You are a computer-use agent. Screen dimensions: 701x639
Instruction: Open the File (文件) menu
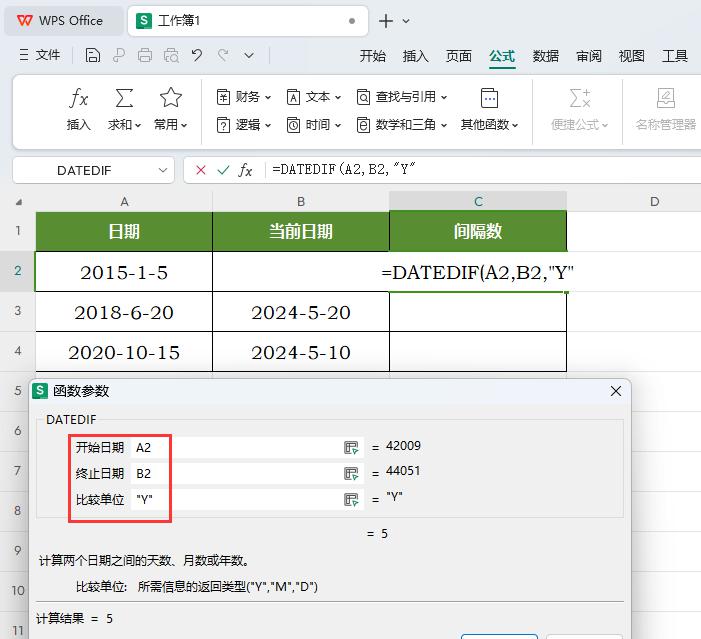(40, 55)
